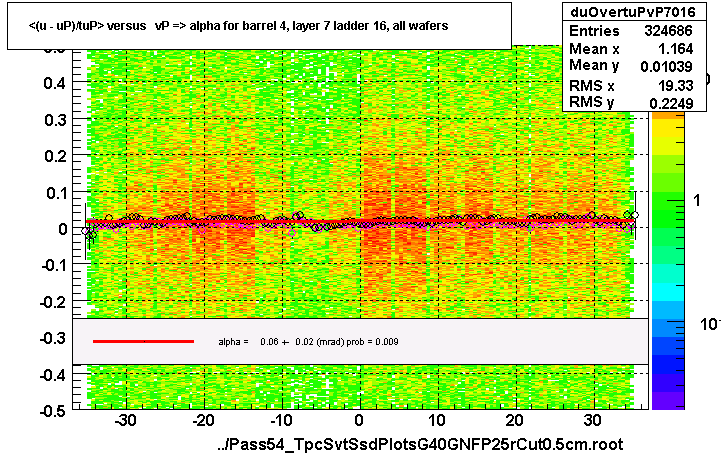Click the plot title text box
Screen dimensions: 721x455
pyautogui.click(x=259, y=26)
